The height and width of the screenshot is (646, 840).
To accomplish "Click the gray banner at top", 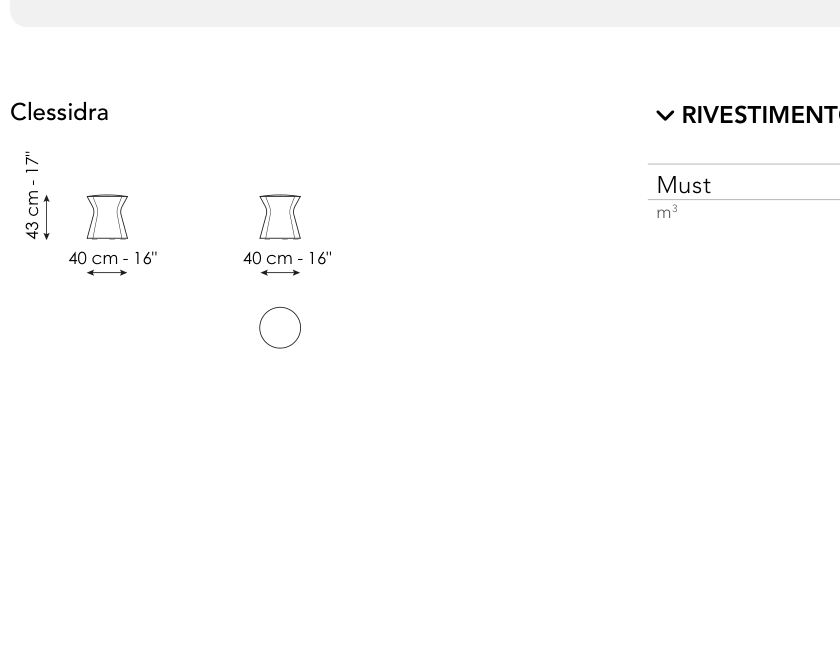I will coord(425,13).
